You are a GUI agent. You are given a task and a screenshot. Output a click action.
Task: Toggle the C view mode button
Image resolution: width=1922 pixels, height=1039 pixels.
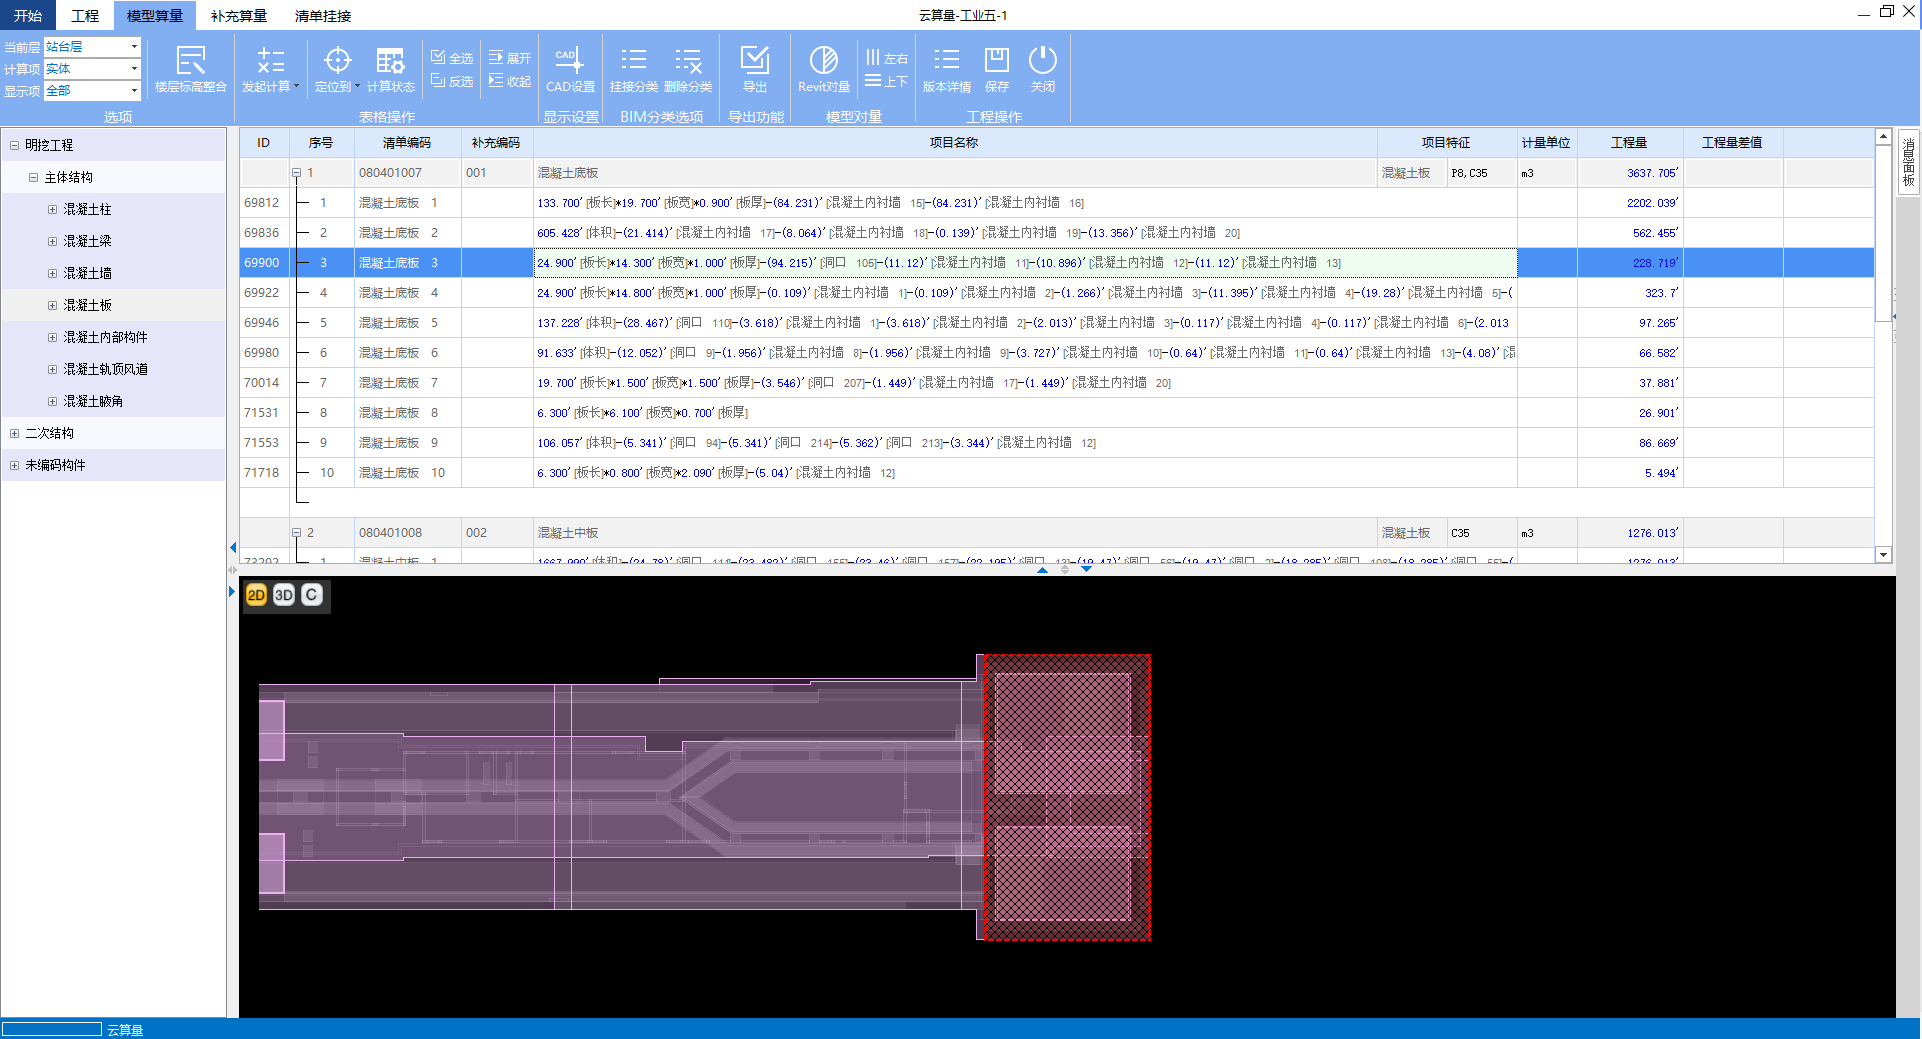coord(312,595)
